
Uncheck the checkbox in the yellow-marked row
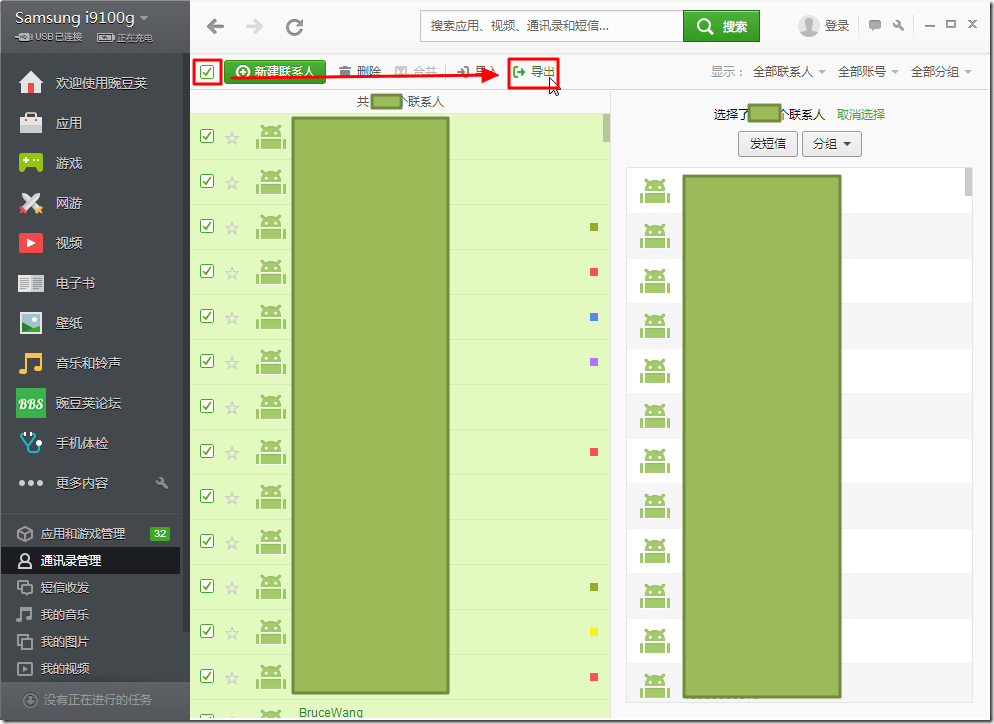(207, 631)
